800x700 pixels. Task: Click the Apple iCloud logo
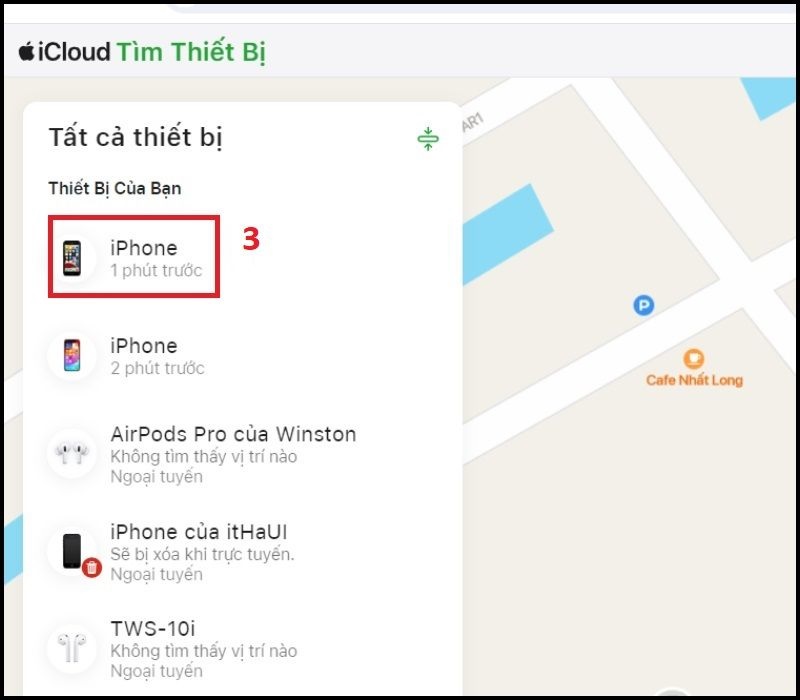26,51
